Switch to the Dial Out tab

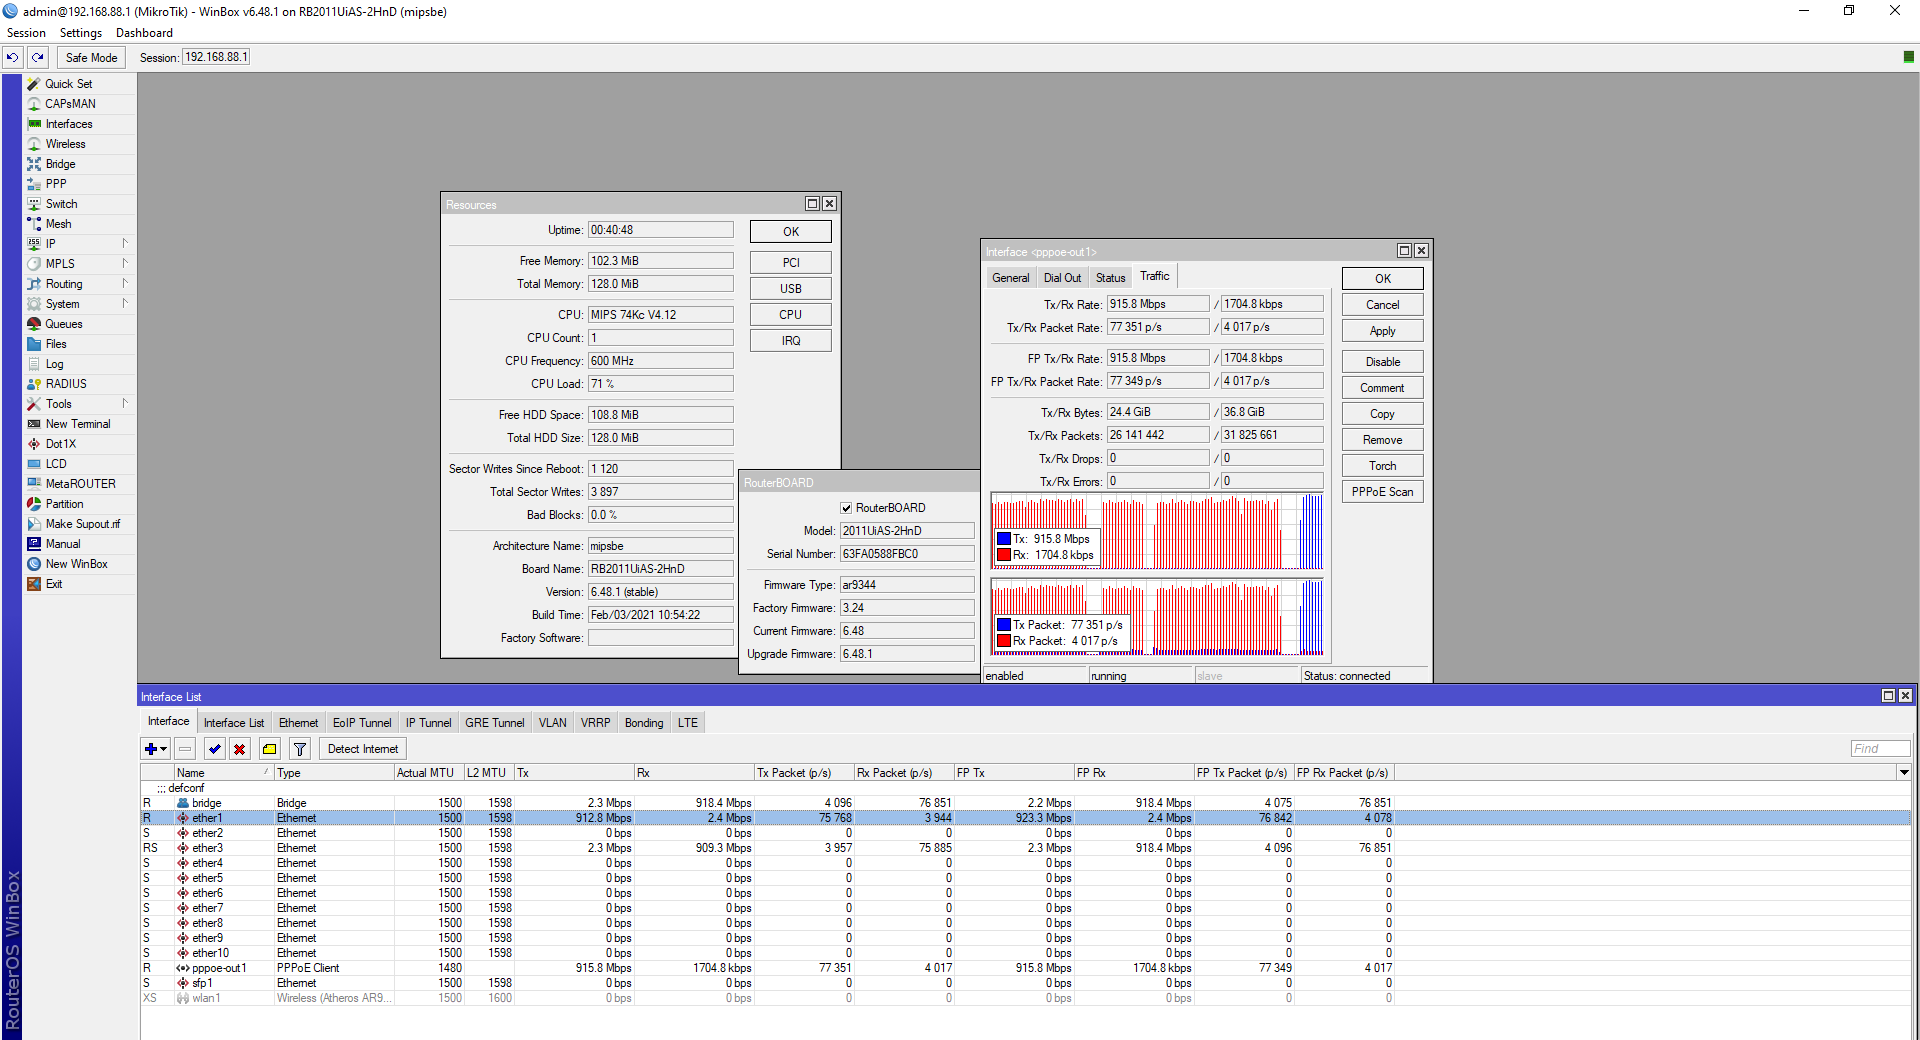tap(1062, 278)
